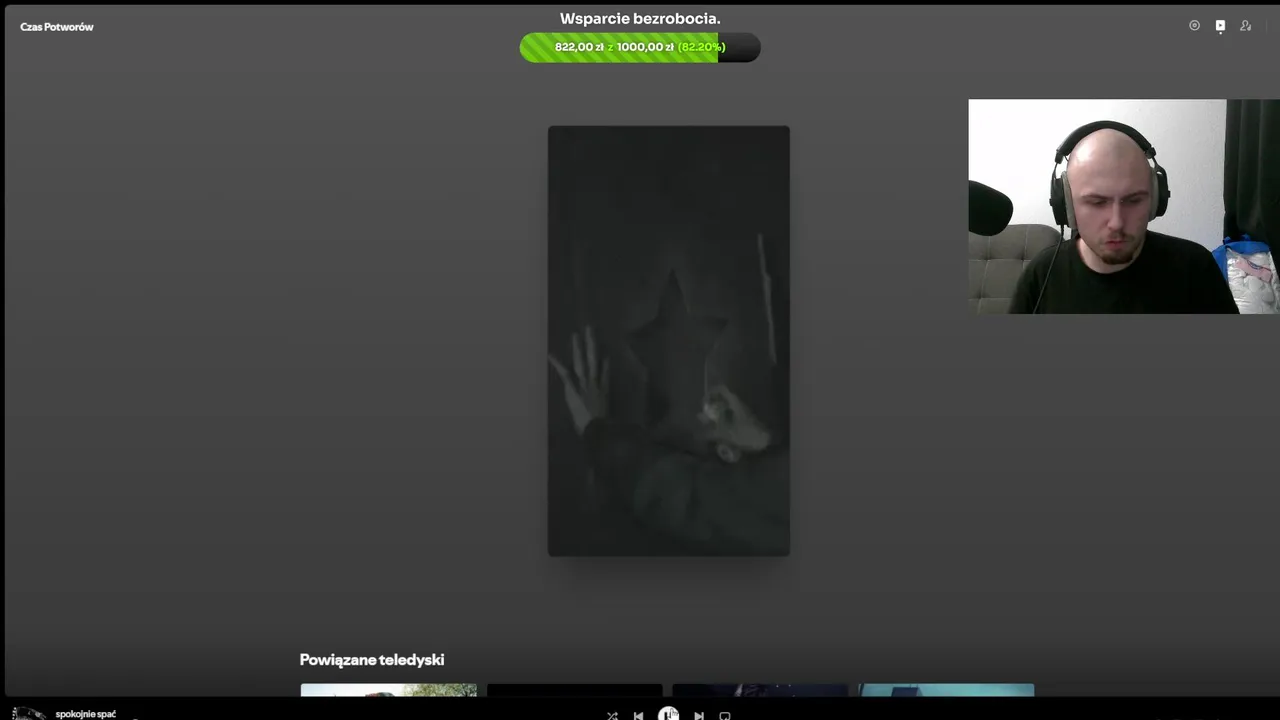1280x720 pixels.
Task: Skip to the next track
Action: pyautogui.click(x=698, y=716)
